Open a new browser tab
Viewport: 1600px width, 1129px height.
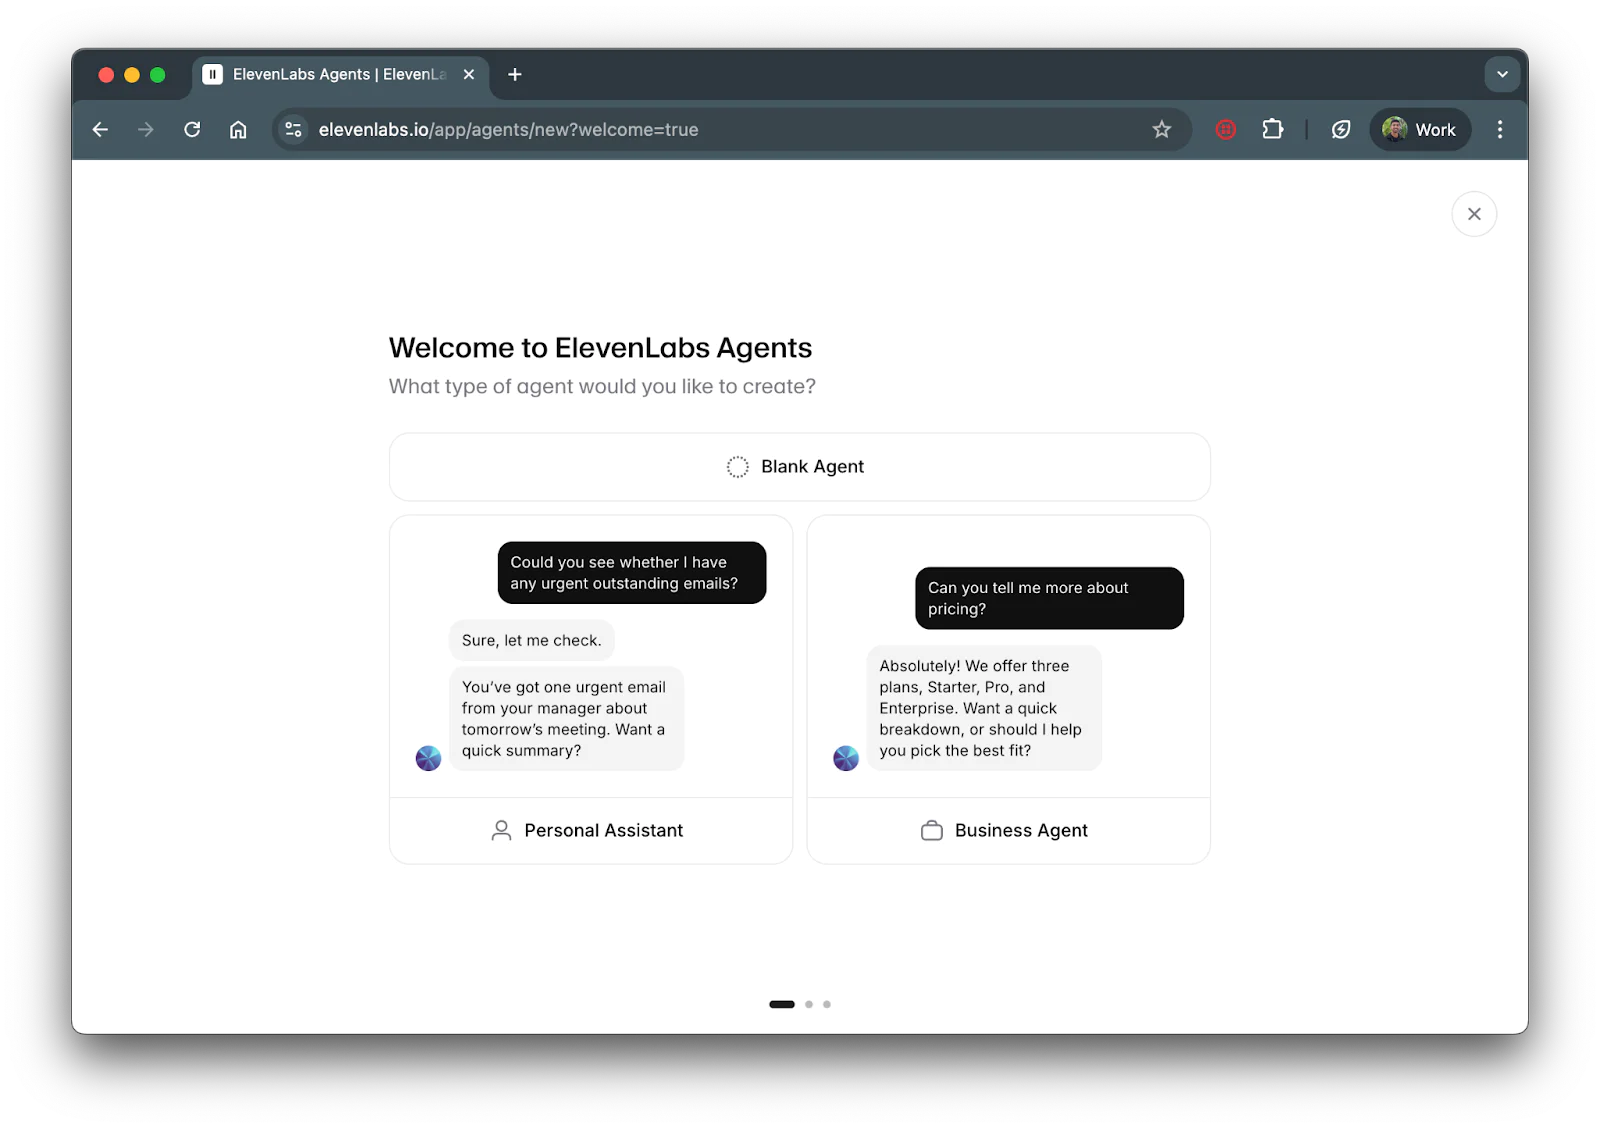pyautogui.click(x=515, y=75)
